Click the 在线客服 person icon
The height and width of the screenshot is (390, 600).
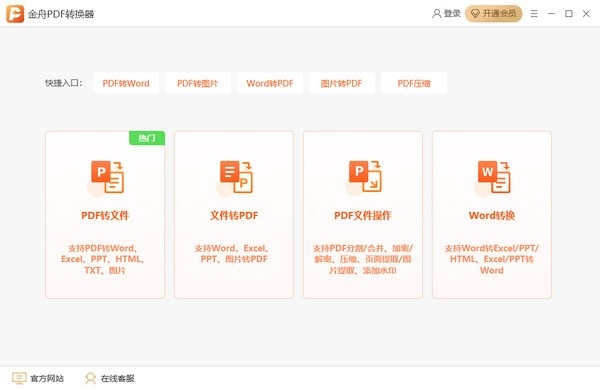pyautogui.click(x=90, y=378)
